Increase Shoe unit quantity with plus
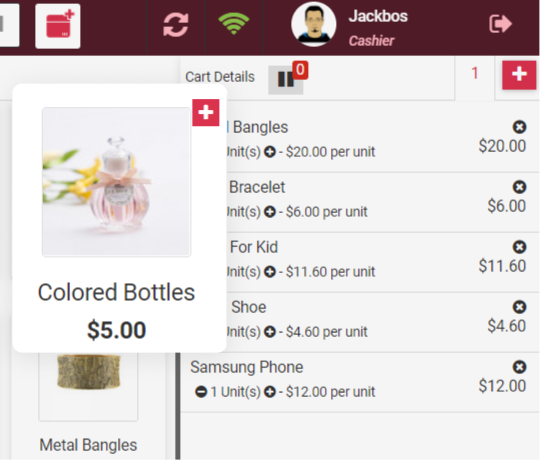The image size is (540, 460). (270, 332)
